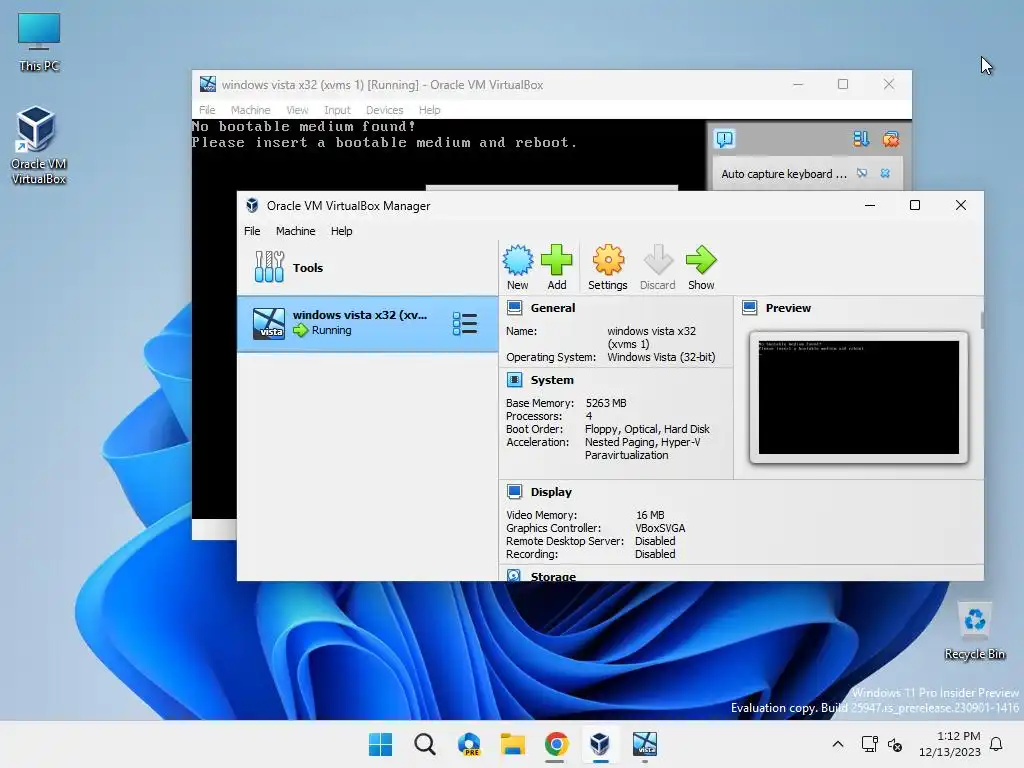Click the General section header label

(x=552, y=308)
